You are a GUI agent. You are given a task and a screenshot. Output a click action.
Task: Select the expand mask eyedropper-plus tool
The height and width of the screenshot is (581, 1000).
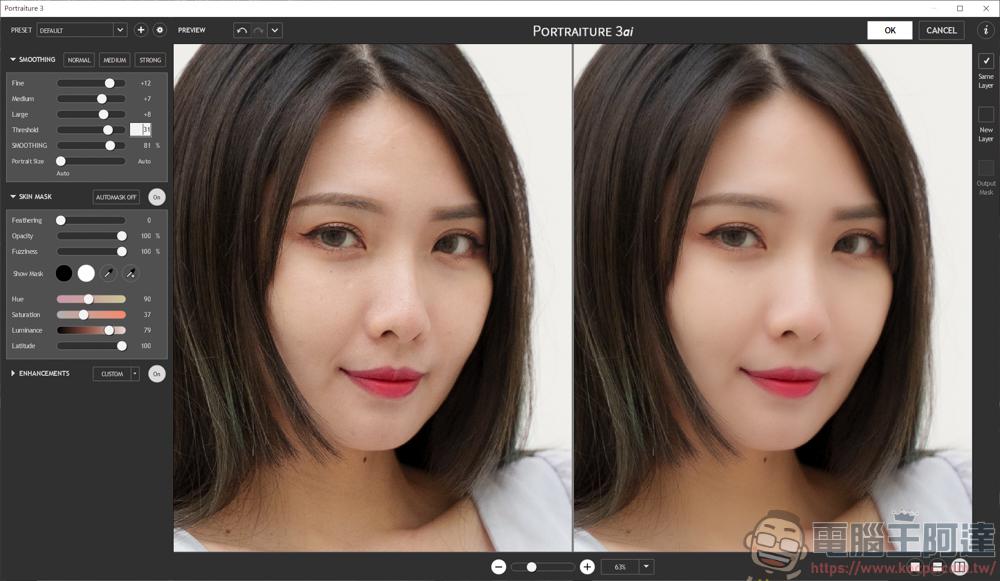[130, 273]
